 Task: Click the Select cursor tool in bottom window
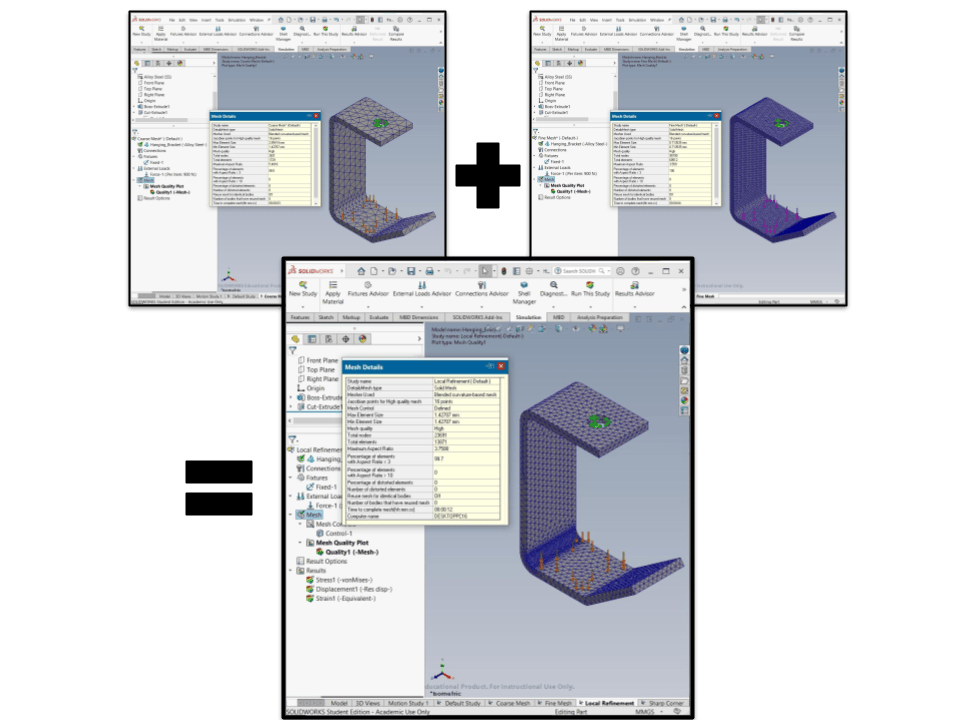point(485,271)
